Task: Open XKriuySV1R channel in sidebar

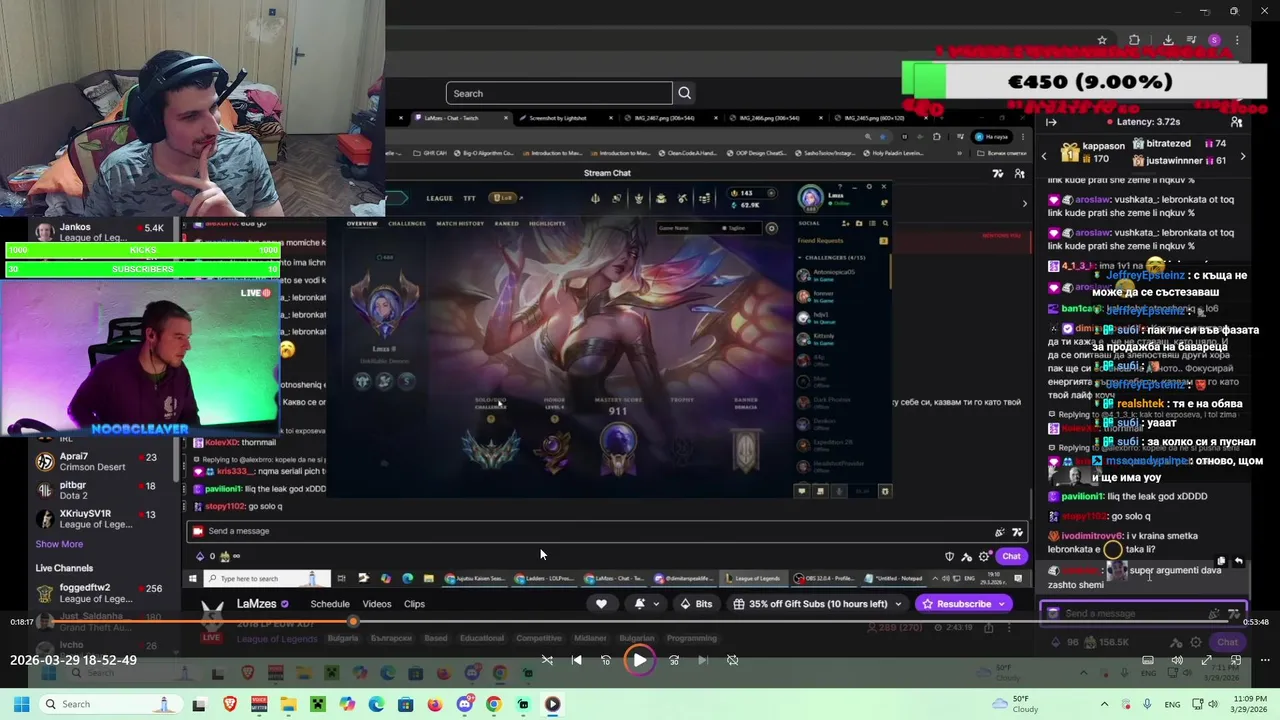Action: tap(106, 519)
